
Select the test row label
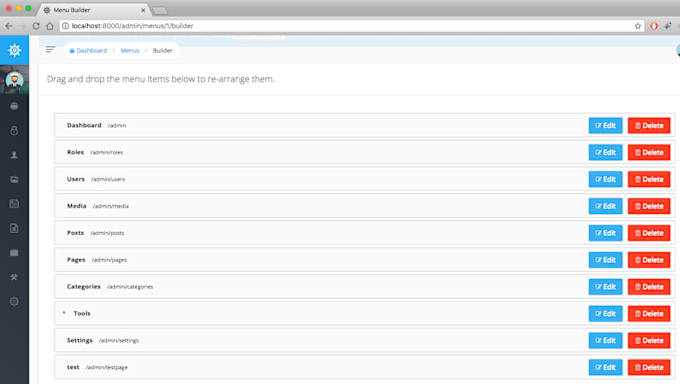[x=73, y=367]
